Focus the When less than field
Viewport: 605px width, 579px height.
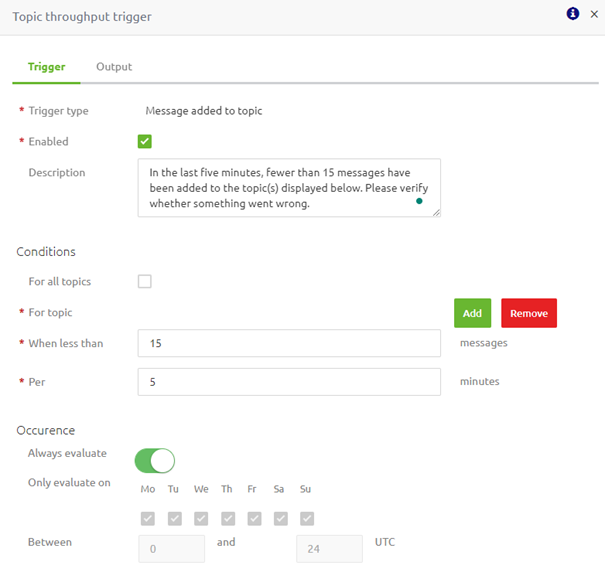pyautogui.click(x=289, y=343)
